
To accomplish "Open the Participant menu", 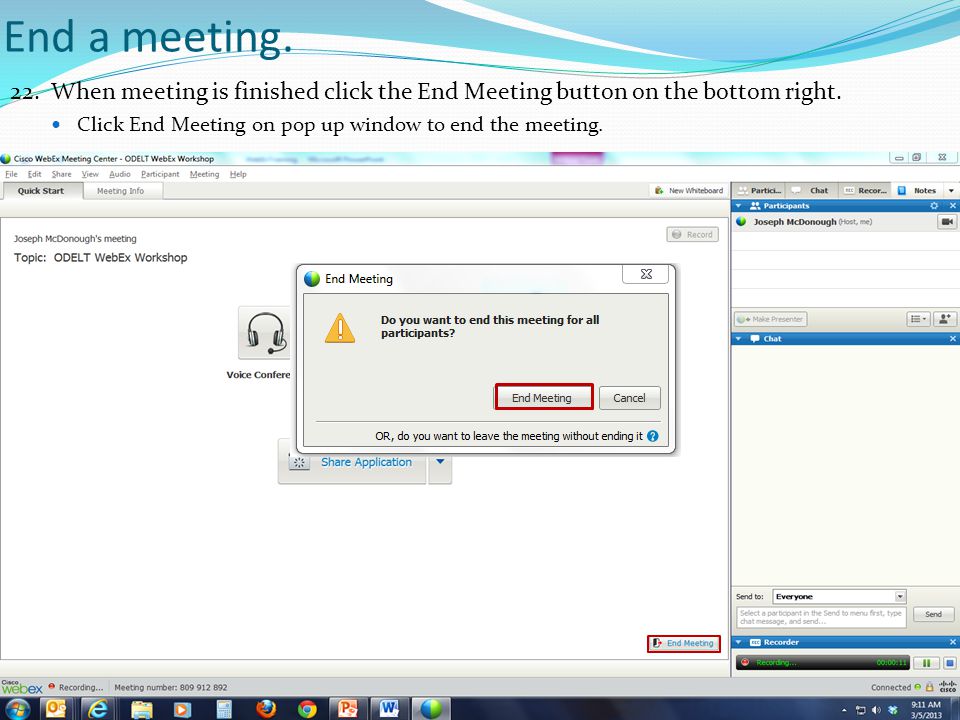I will (160, 174).
